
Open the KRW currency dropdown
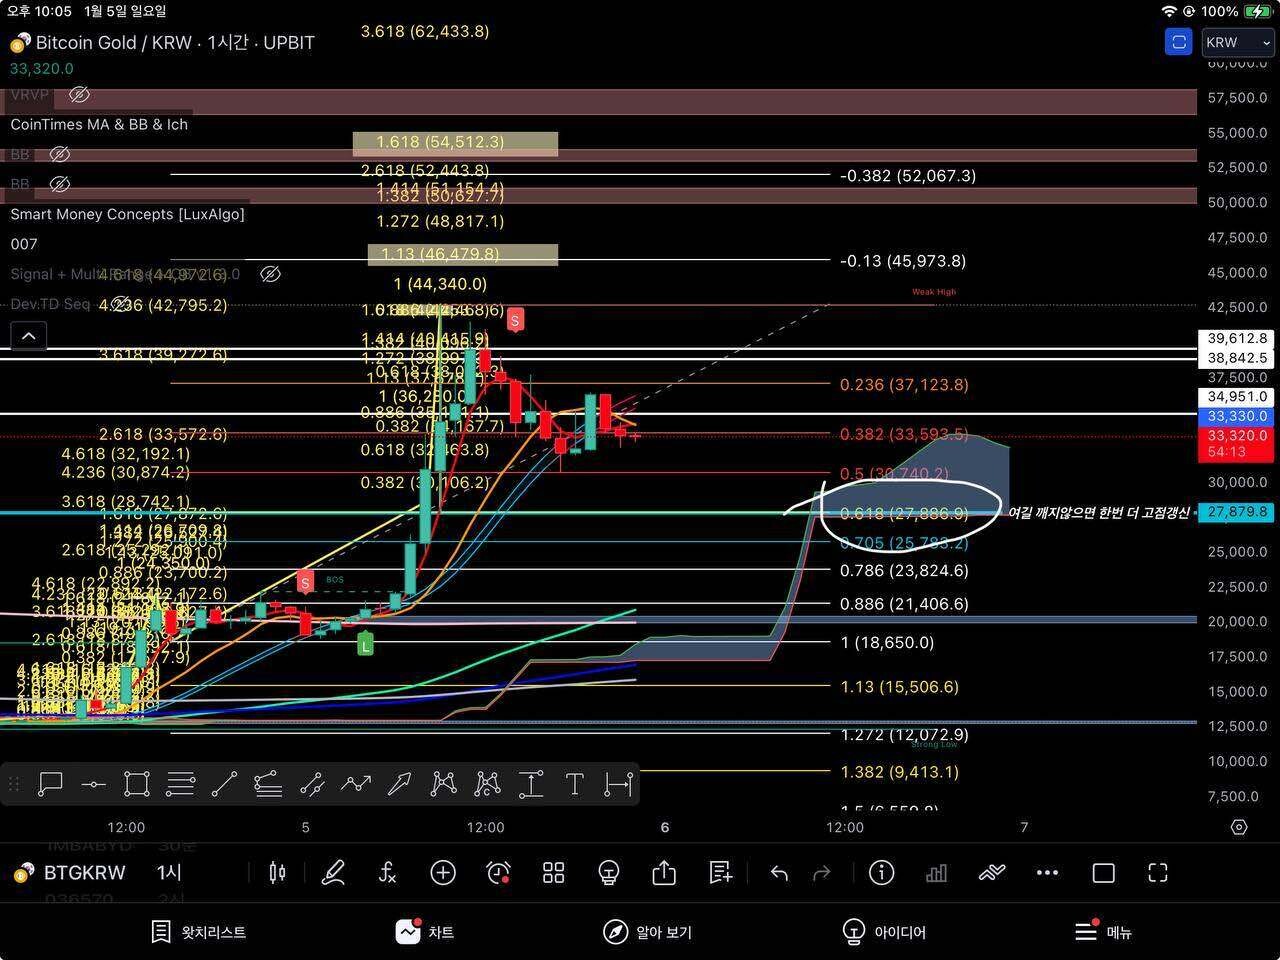1237,42
